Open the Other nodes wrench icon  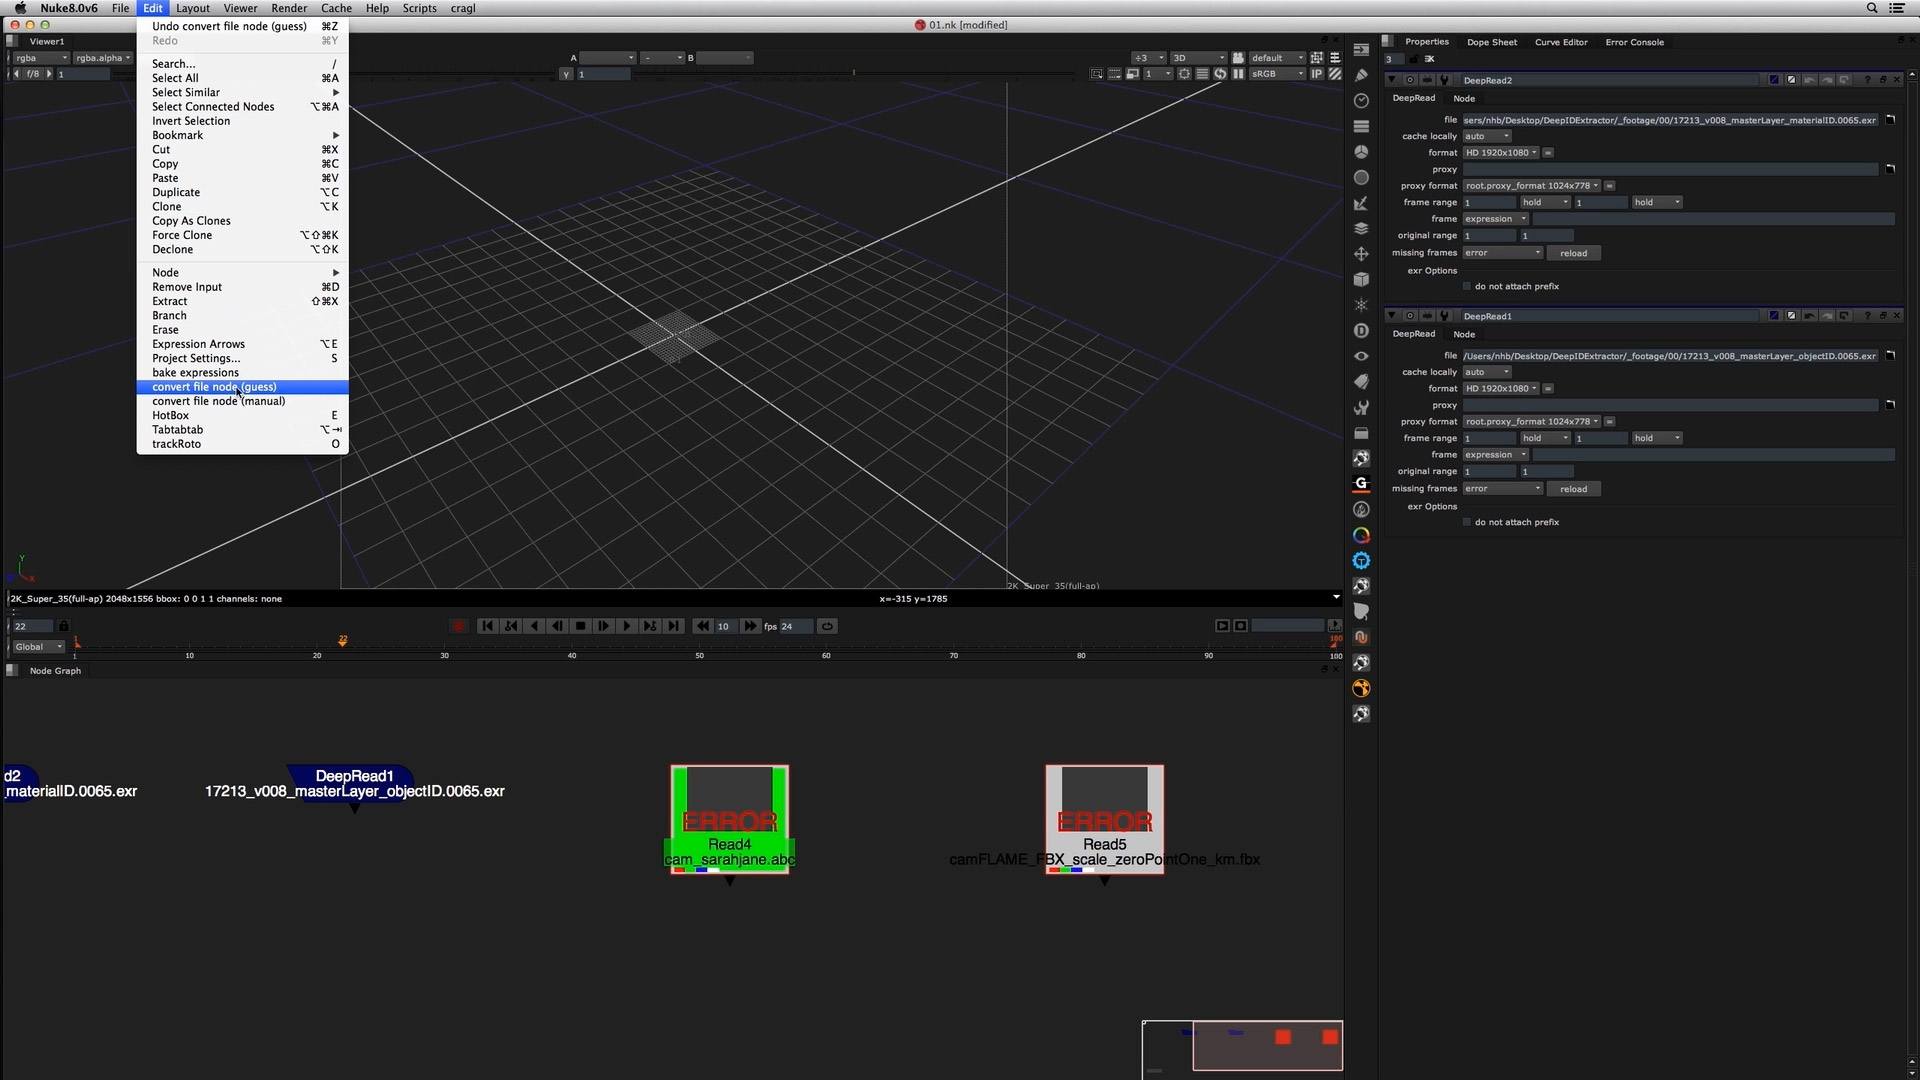[x=1361, y=408]
